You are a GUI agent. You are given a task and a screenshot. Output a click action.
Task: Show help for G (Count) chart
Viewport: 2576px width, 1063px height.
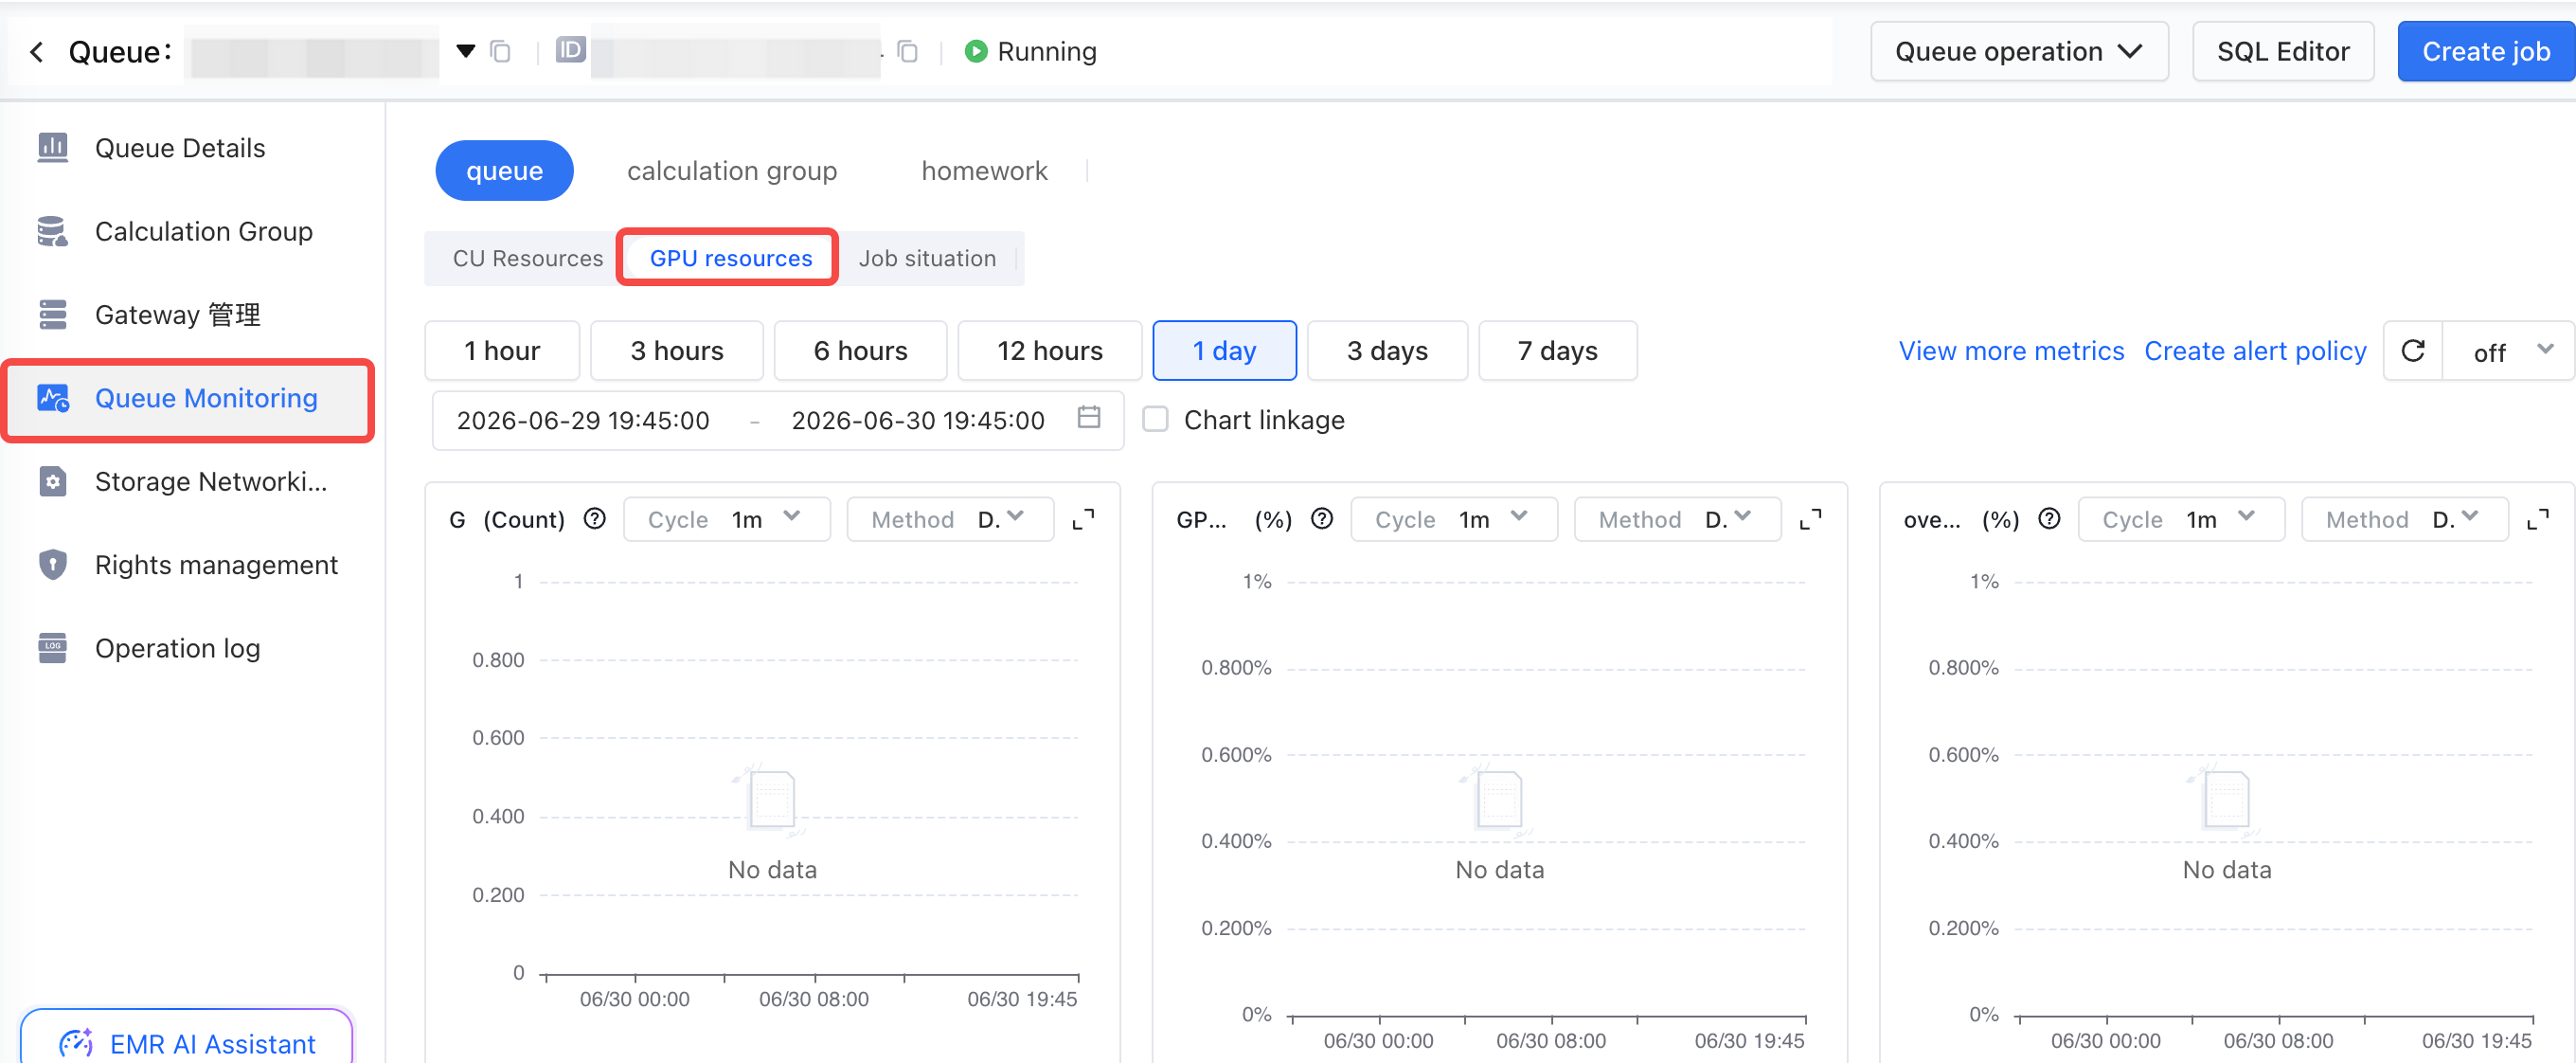[594, 519]
